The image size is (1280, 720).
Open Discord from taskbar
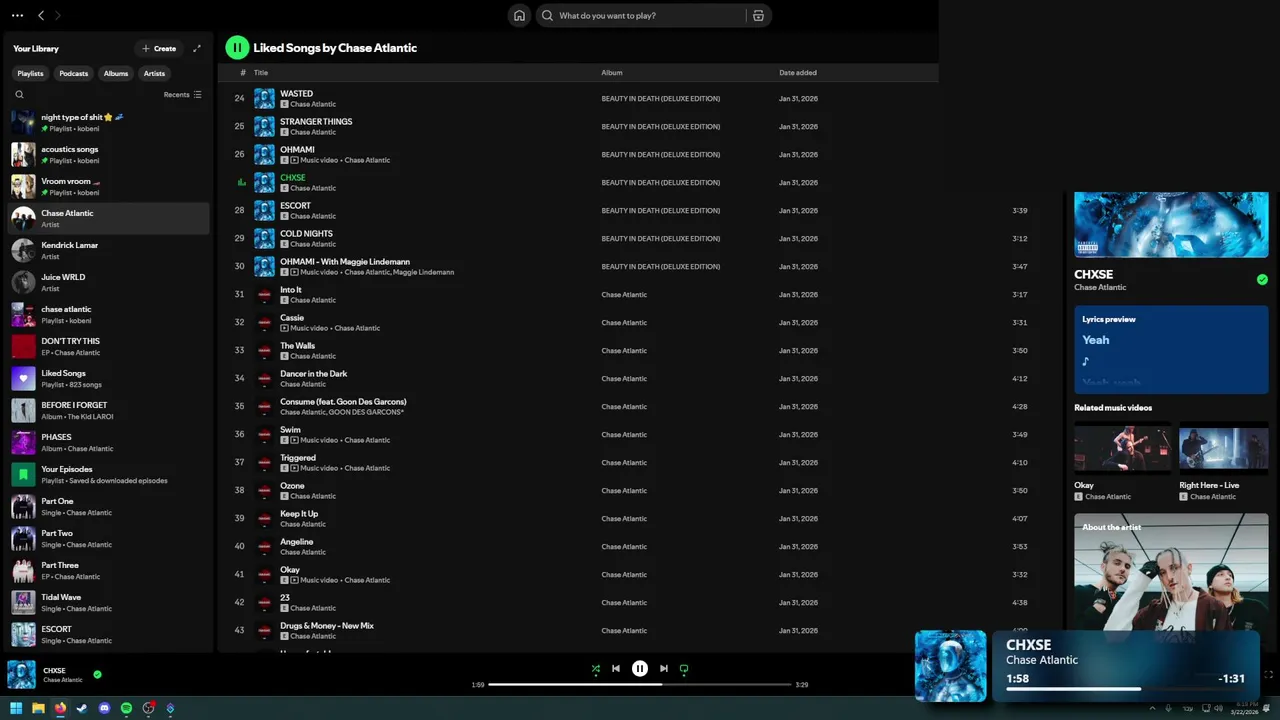pos(104,708)
